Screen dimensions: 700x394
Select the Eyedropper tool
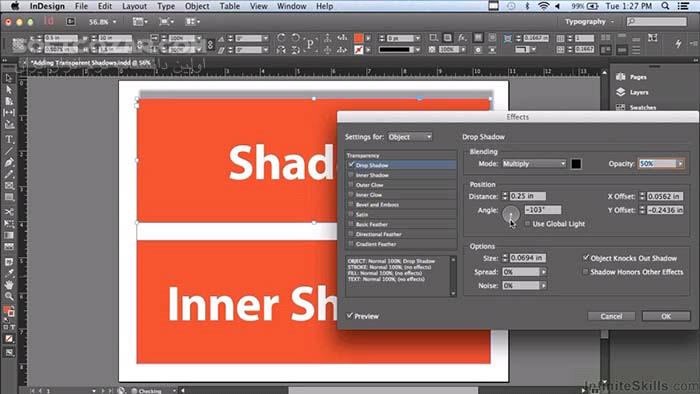(x=8, y=273)
